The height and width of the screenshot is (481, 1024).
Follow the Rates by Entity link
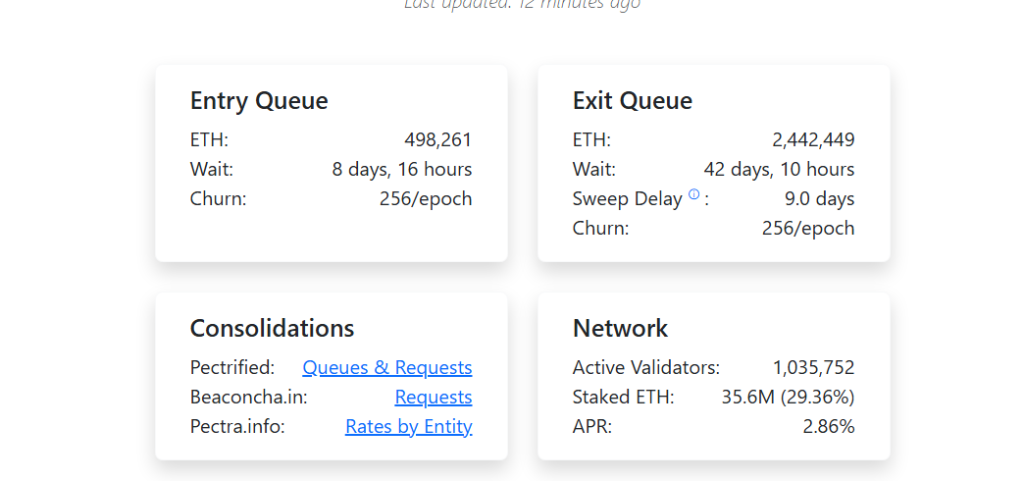(408, 427)
